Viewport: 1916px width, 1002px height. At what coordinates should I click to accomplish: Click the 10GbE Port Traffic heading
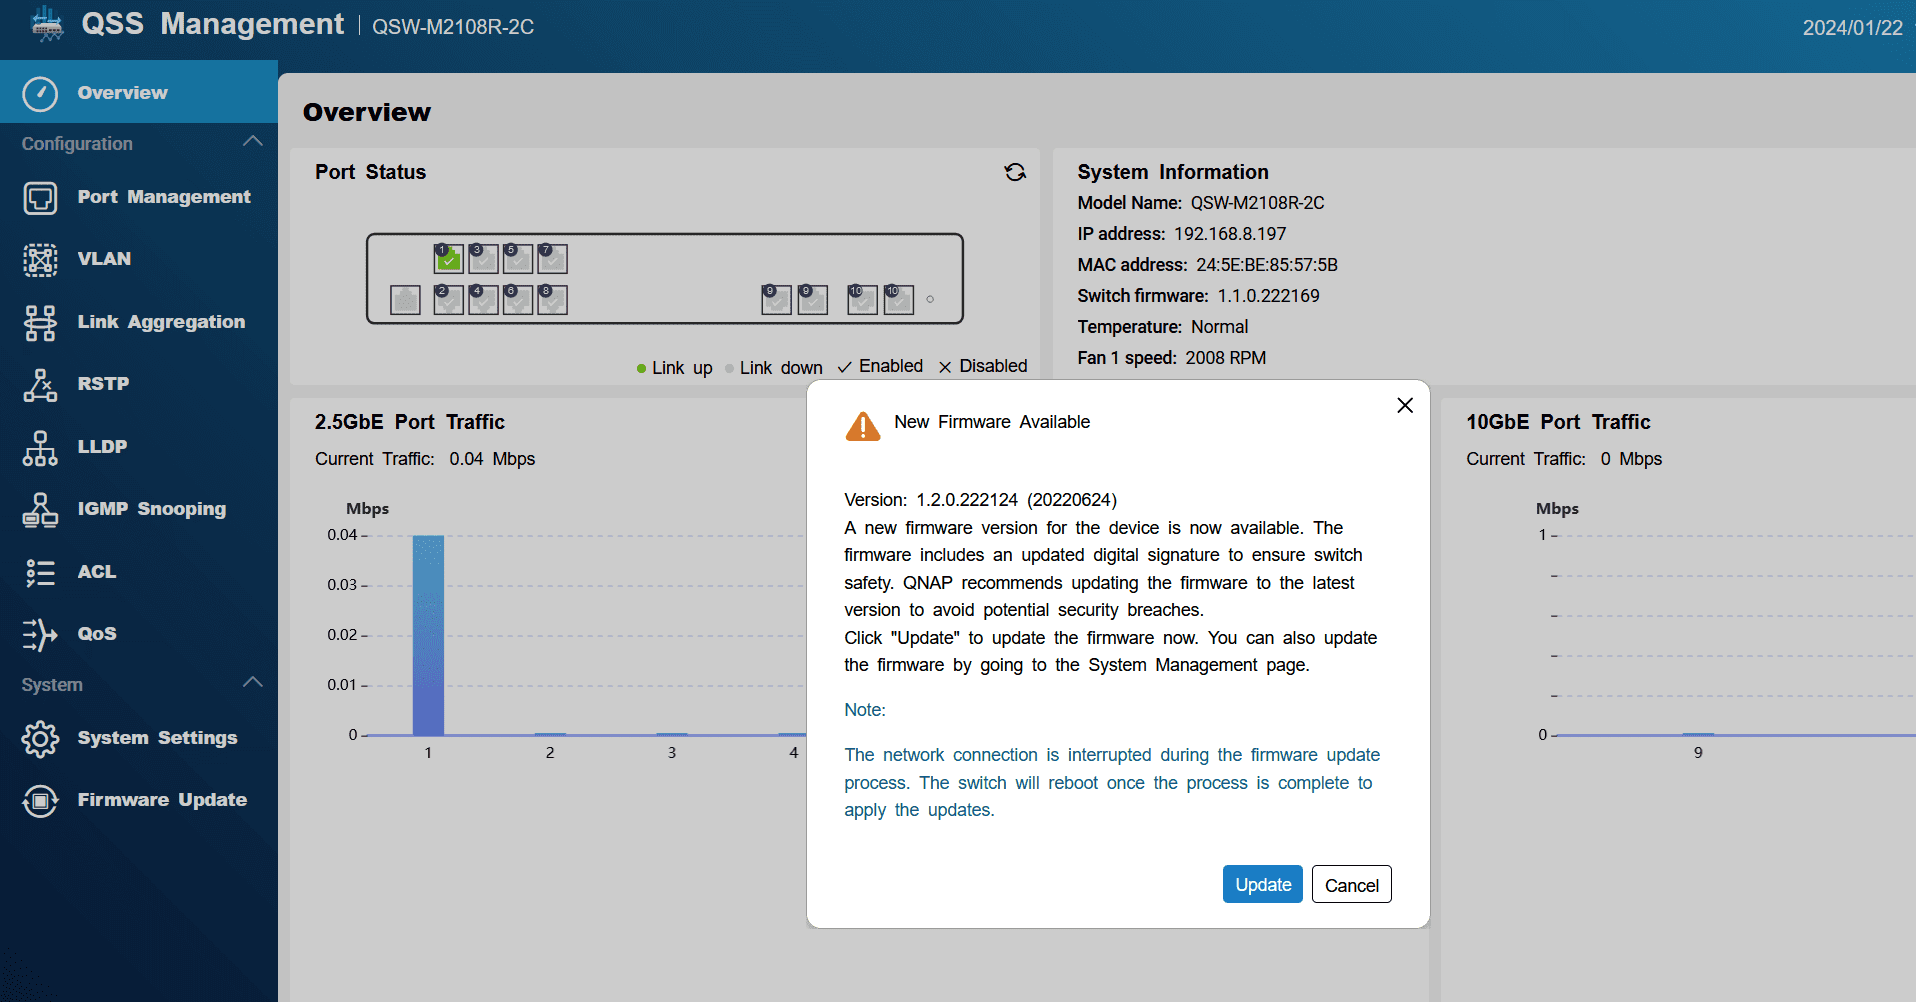(1558, 422)
